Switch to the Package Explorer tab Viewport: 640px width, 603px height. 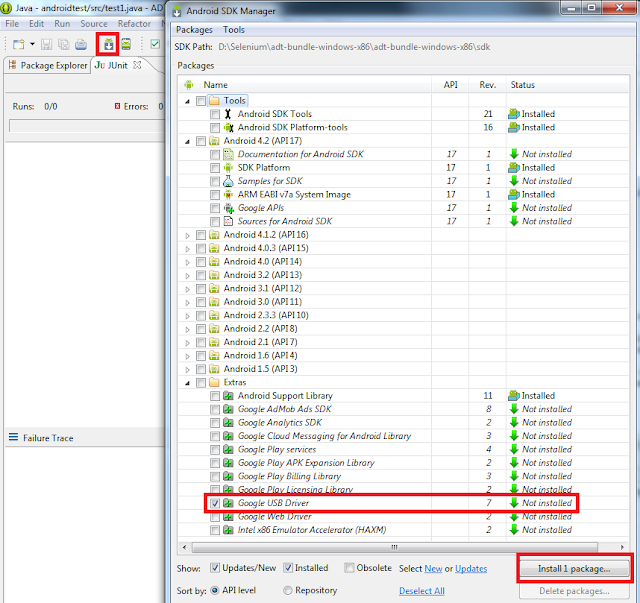point(48,65)
